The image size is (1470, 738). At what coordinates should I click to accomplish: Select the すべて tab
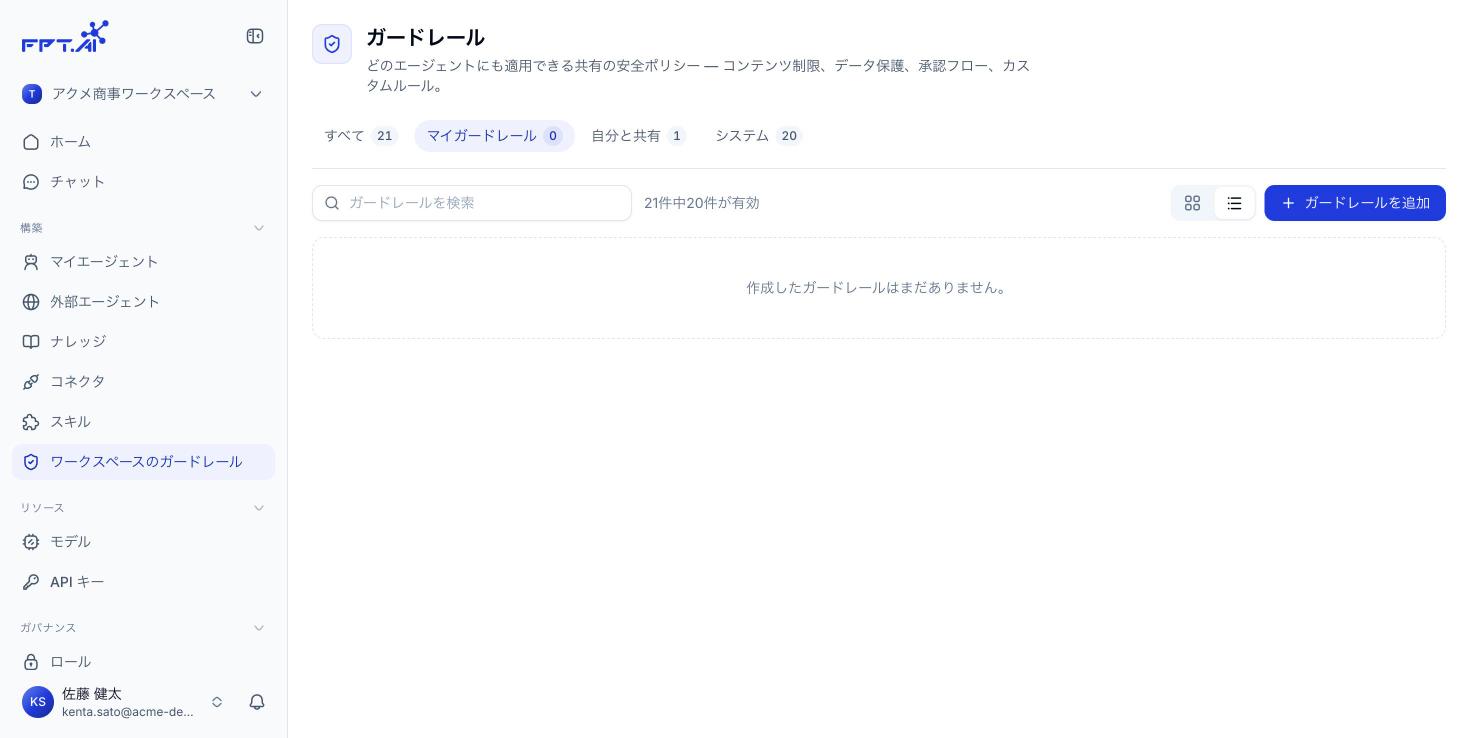(x=361, y=136)
